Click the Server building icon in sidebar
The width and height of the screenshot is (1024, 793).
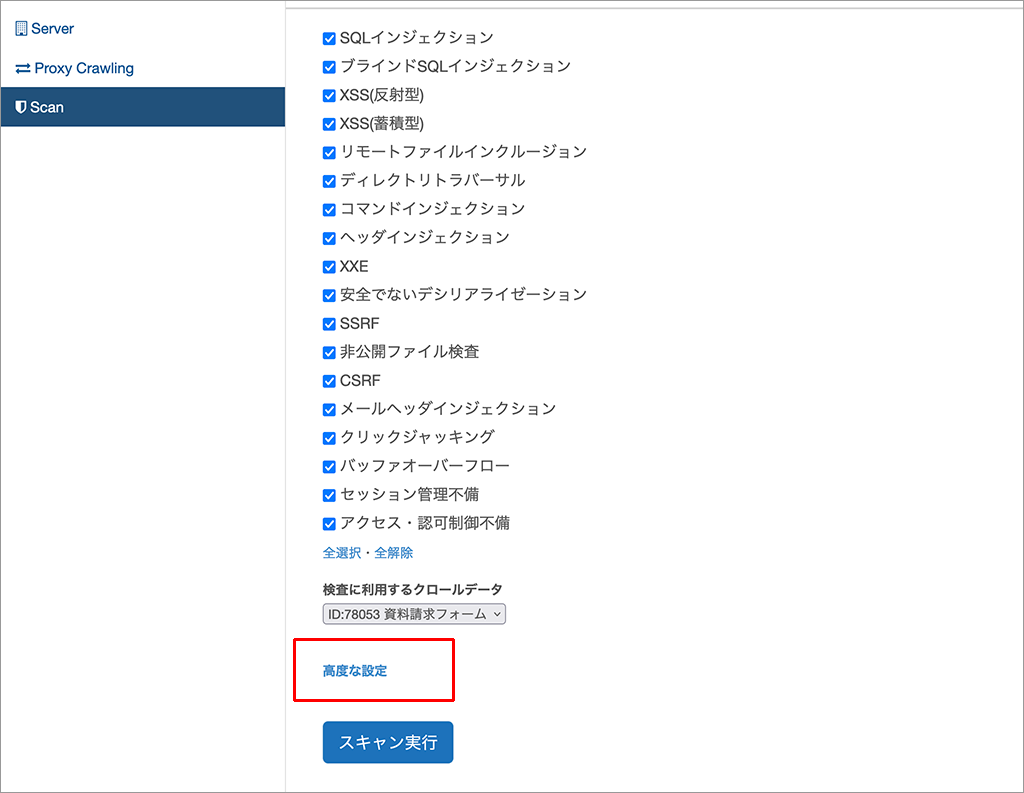click(x=20, y=28)
